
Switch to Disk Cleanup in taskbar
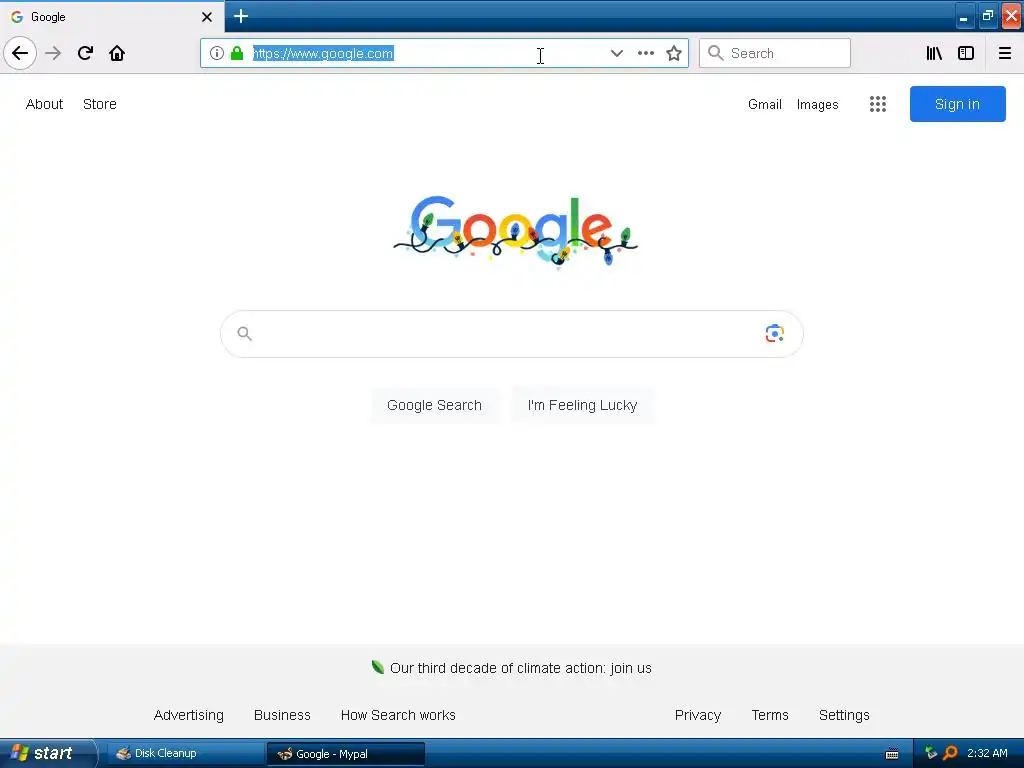pyautogui.click(x=184, y=753)
